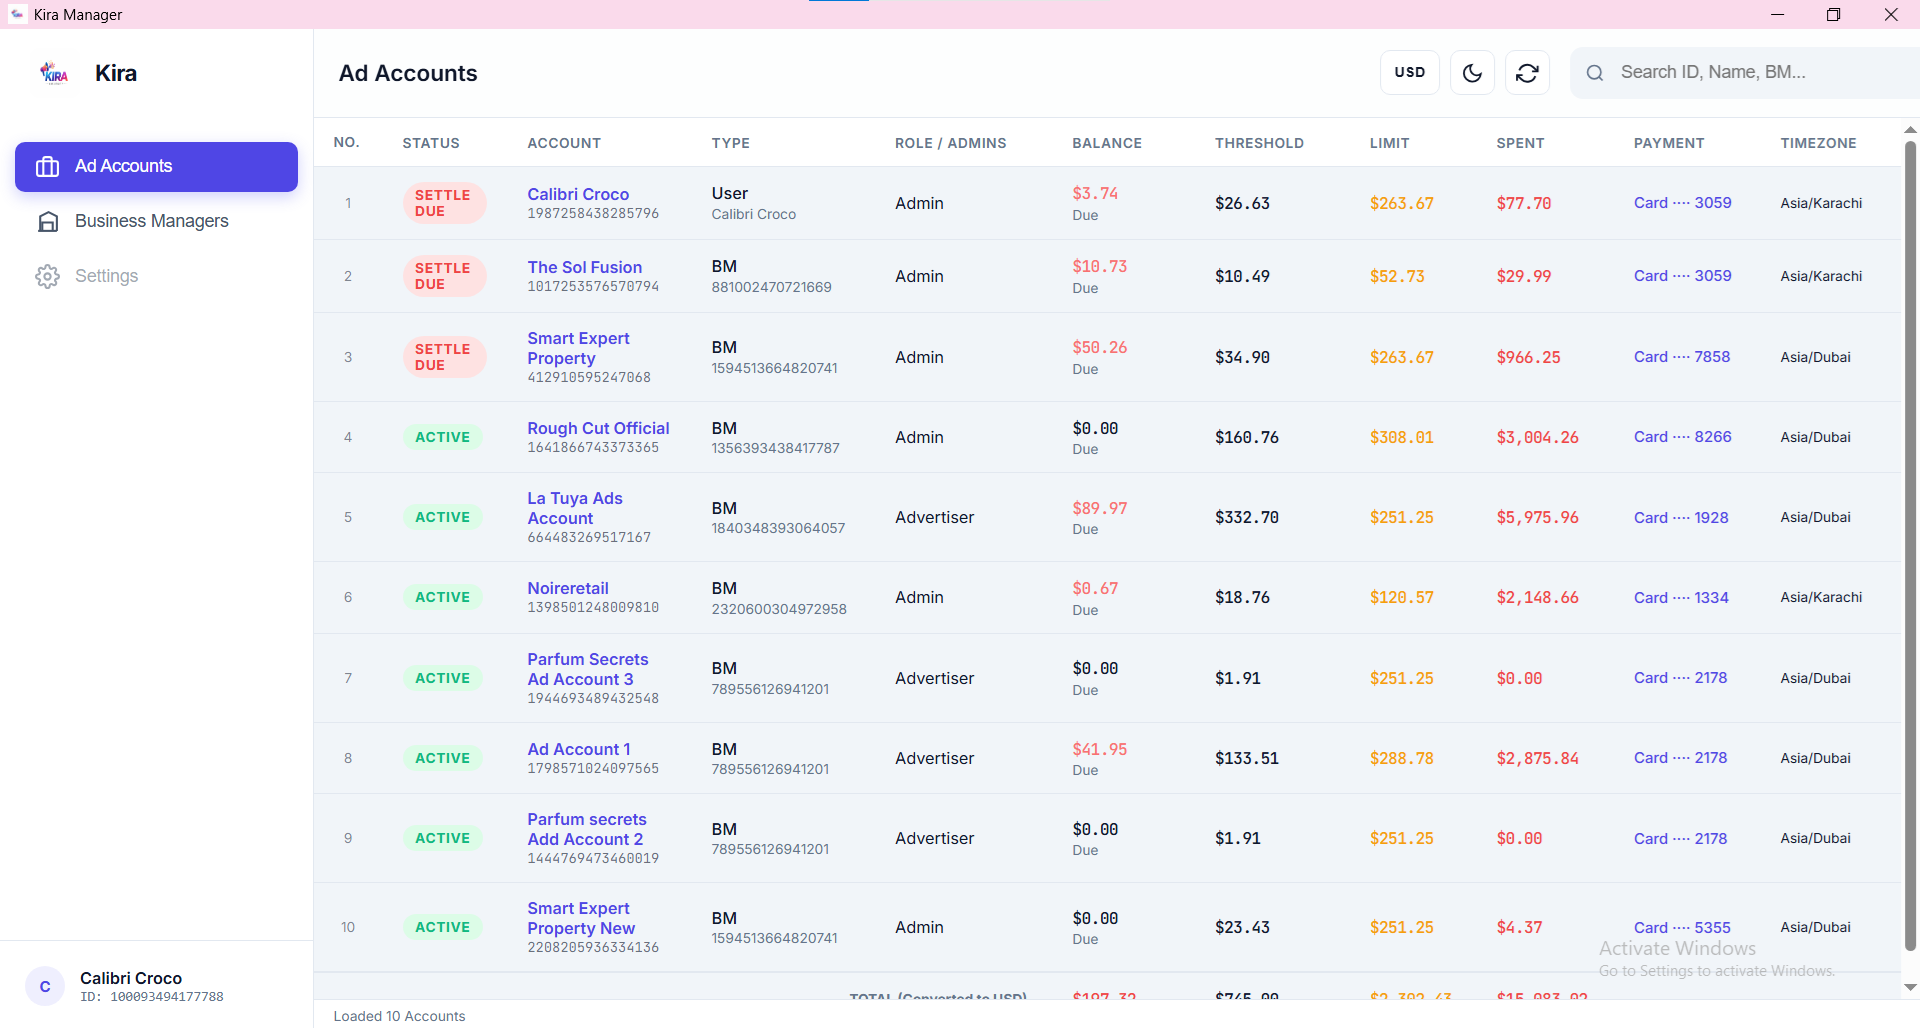Click the Ad Accounts briefcase icon
Screen dimensions: 1920x1028
(x=47, y=167)
